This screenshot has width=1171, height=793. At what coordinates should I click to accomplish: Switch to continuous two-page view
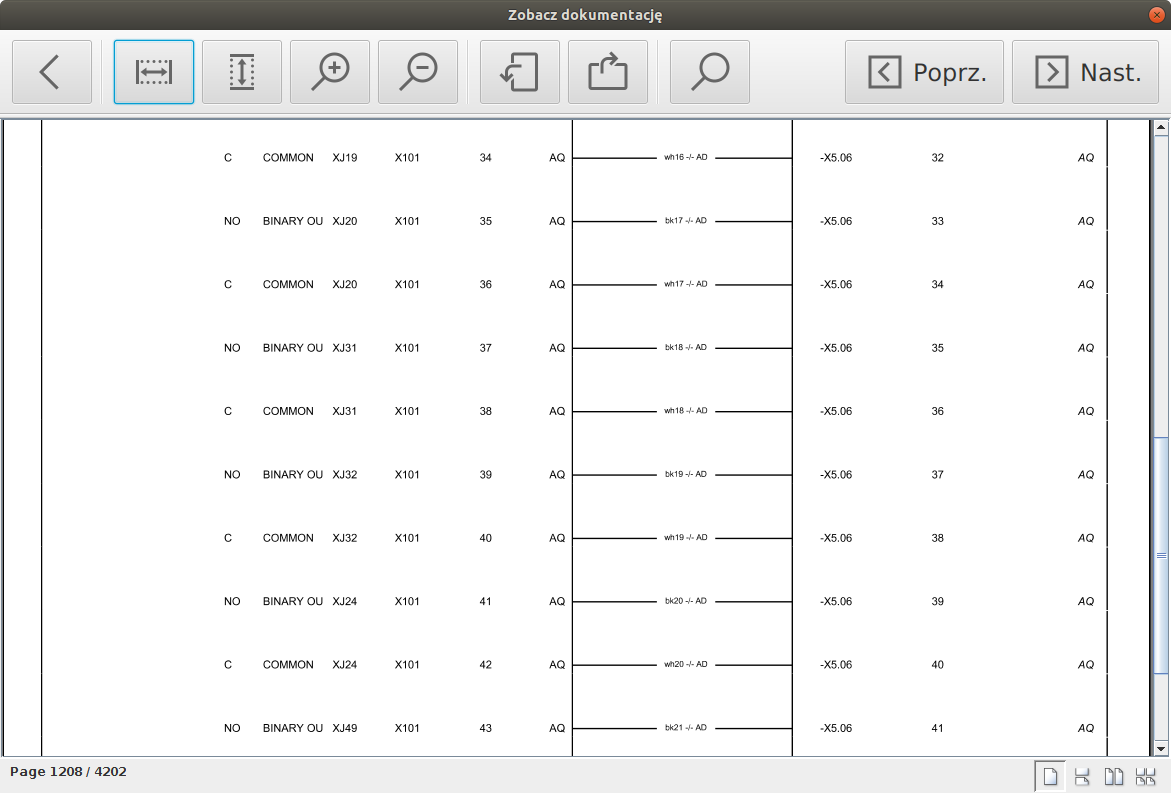[x=1146, y=777]
